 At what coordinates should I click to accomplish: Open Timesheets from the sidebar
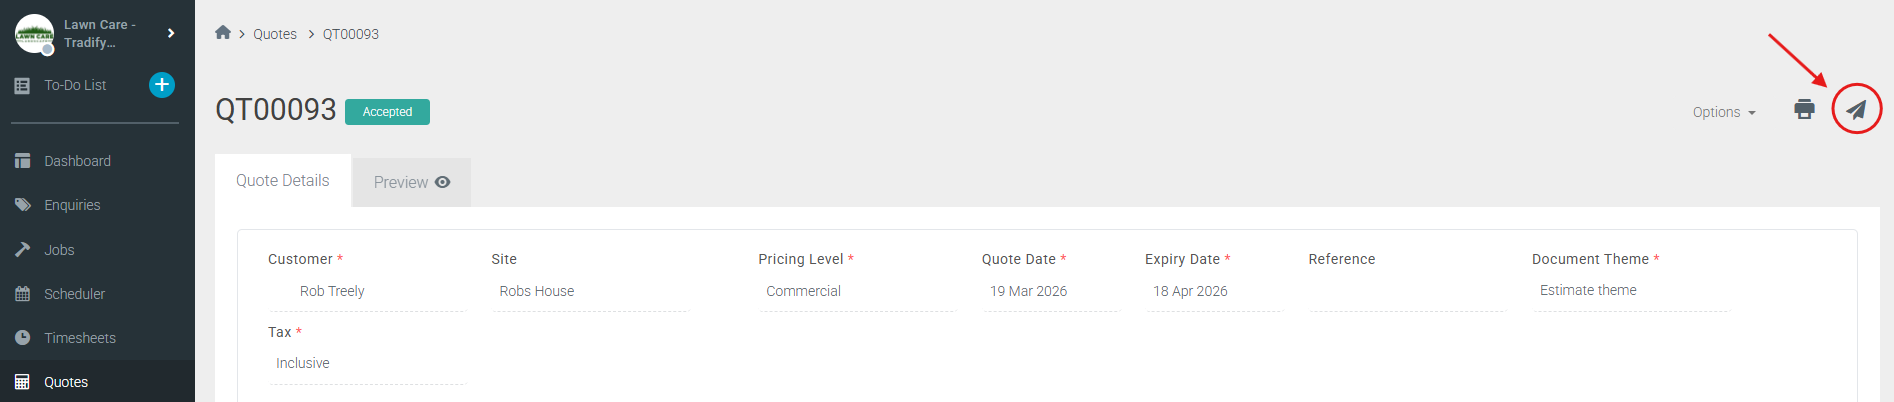tap(80, 338)
